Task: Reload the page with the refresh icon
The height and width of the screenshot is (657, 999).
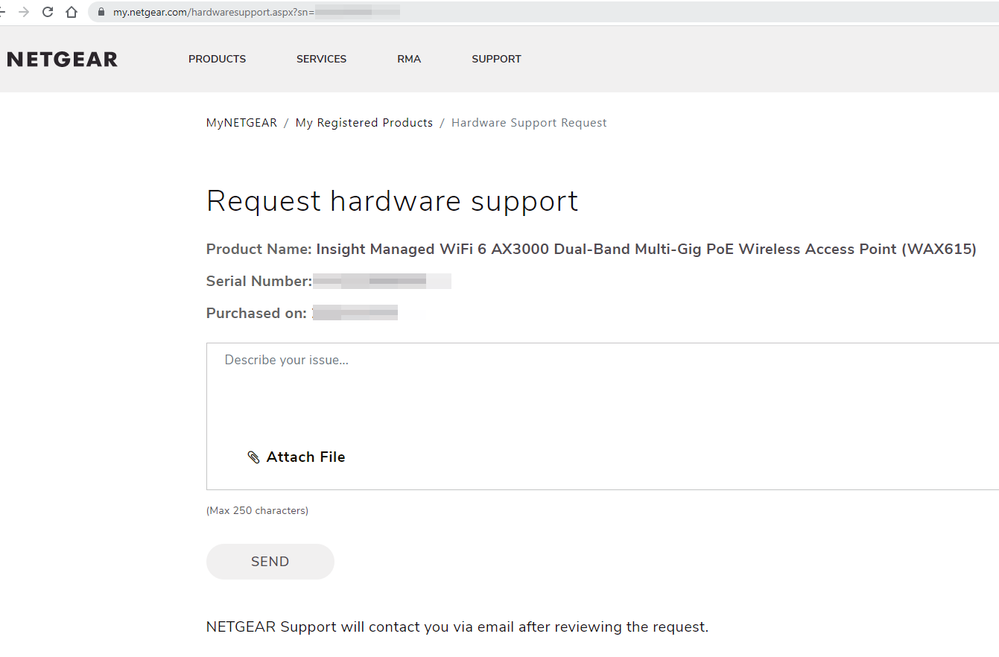Action: coord(47,12)
